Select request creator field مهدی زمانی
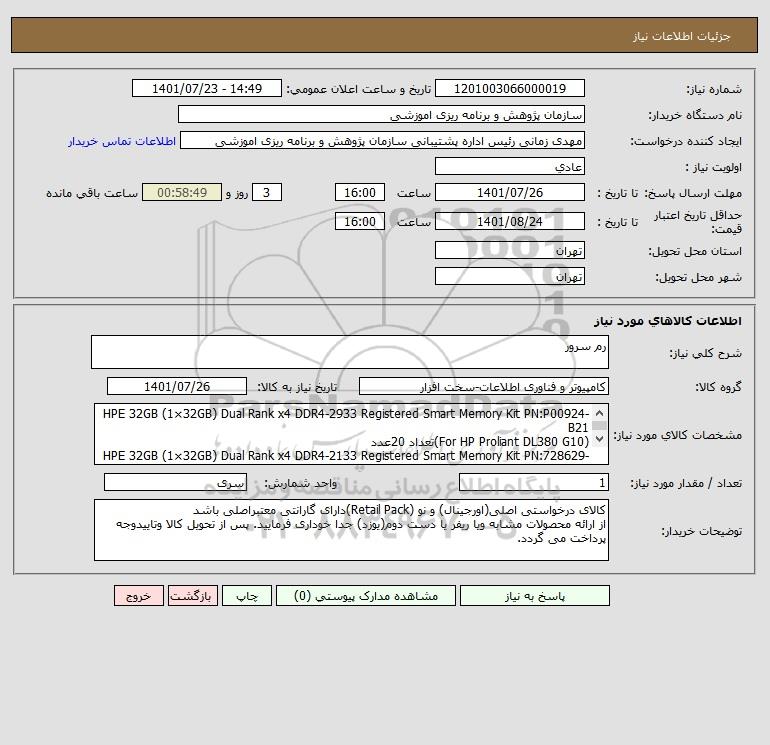Image resolution: width=770 pixels, height=745 pixels. (382, 140)
